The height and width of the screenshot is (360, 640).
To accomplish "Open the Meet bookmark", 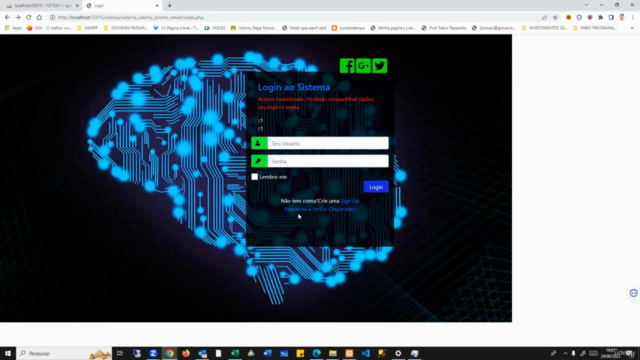I will click(x=304, y=28).
